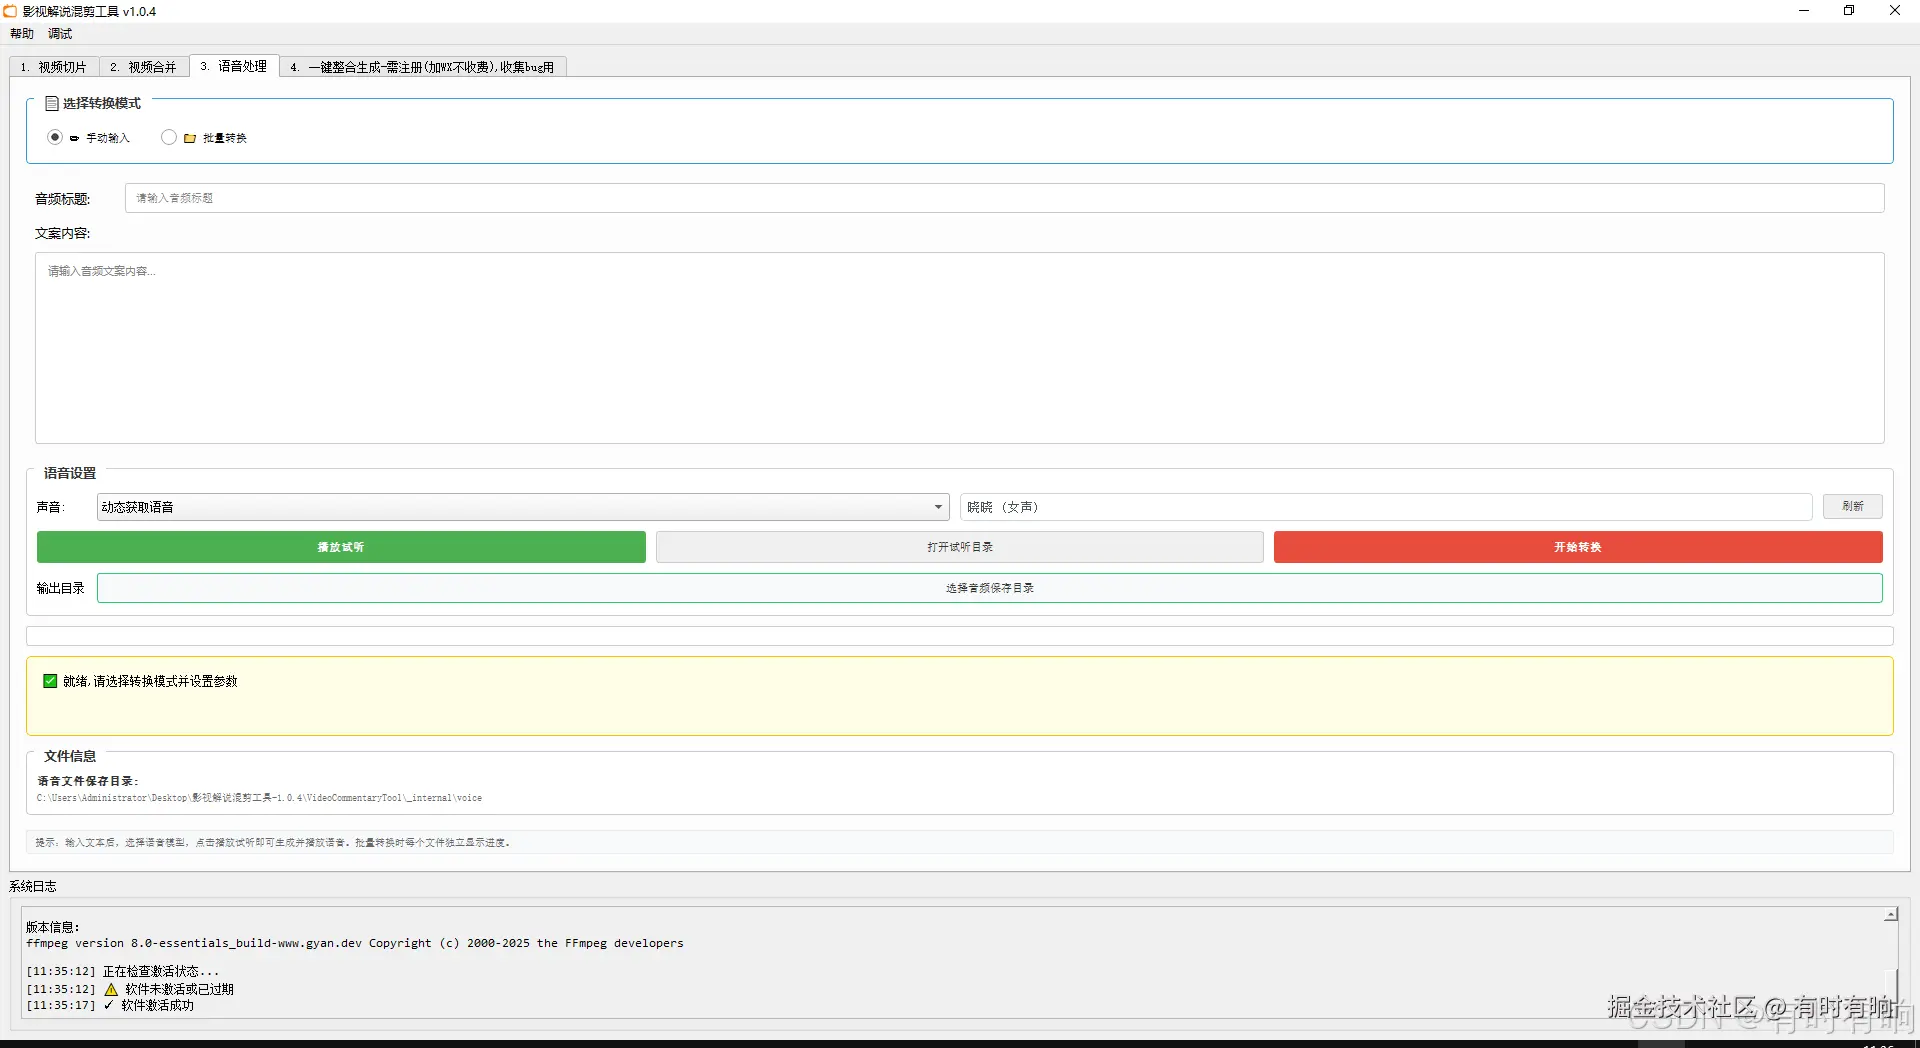This screenshot has height=1048, width=1920.
Task: Click the 语音文件保存目录 label
Action: pyautogui.click(x=88, y=781)
